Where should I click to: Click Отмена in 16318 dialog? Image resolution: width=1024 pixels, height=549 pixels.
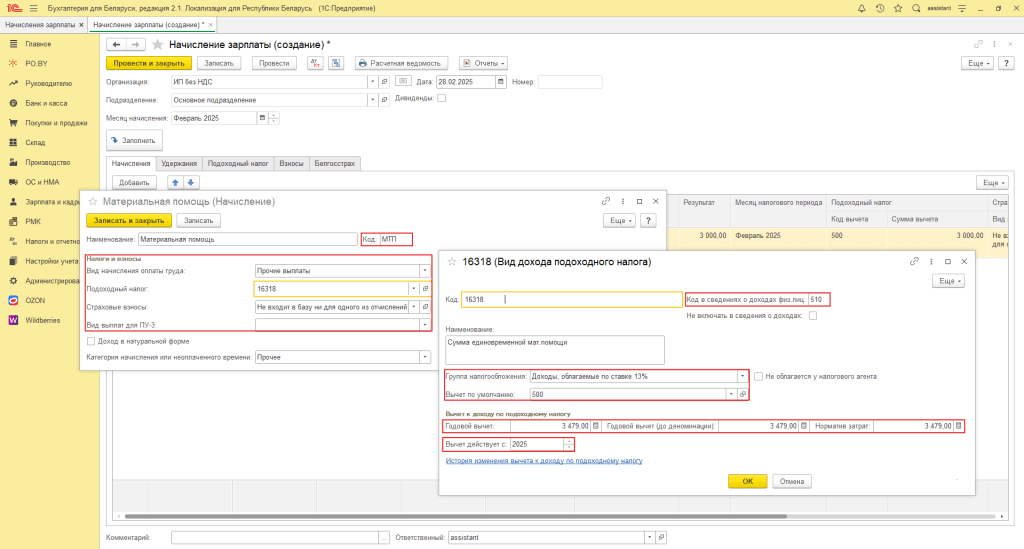[x=792, y=481]
